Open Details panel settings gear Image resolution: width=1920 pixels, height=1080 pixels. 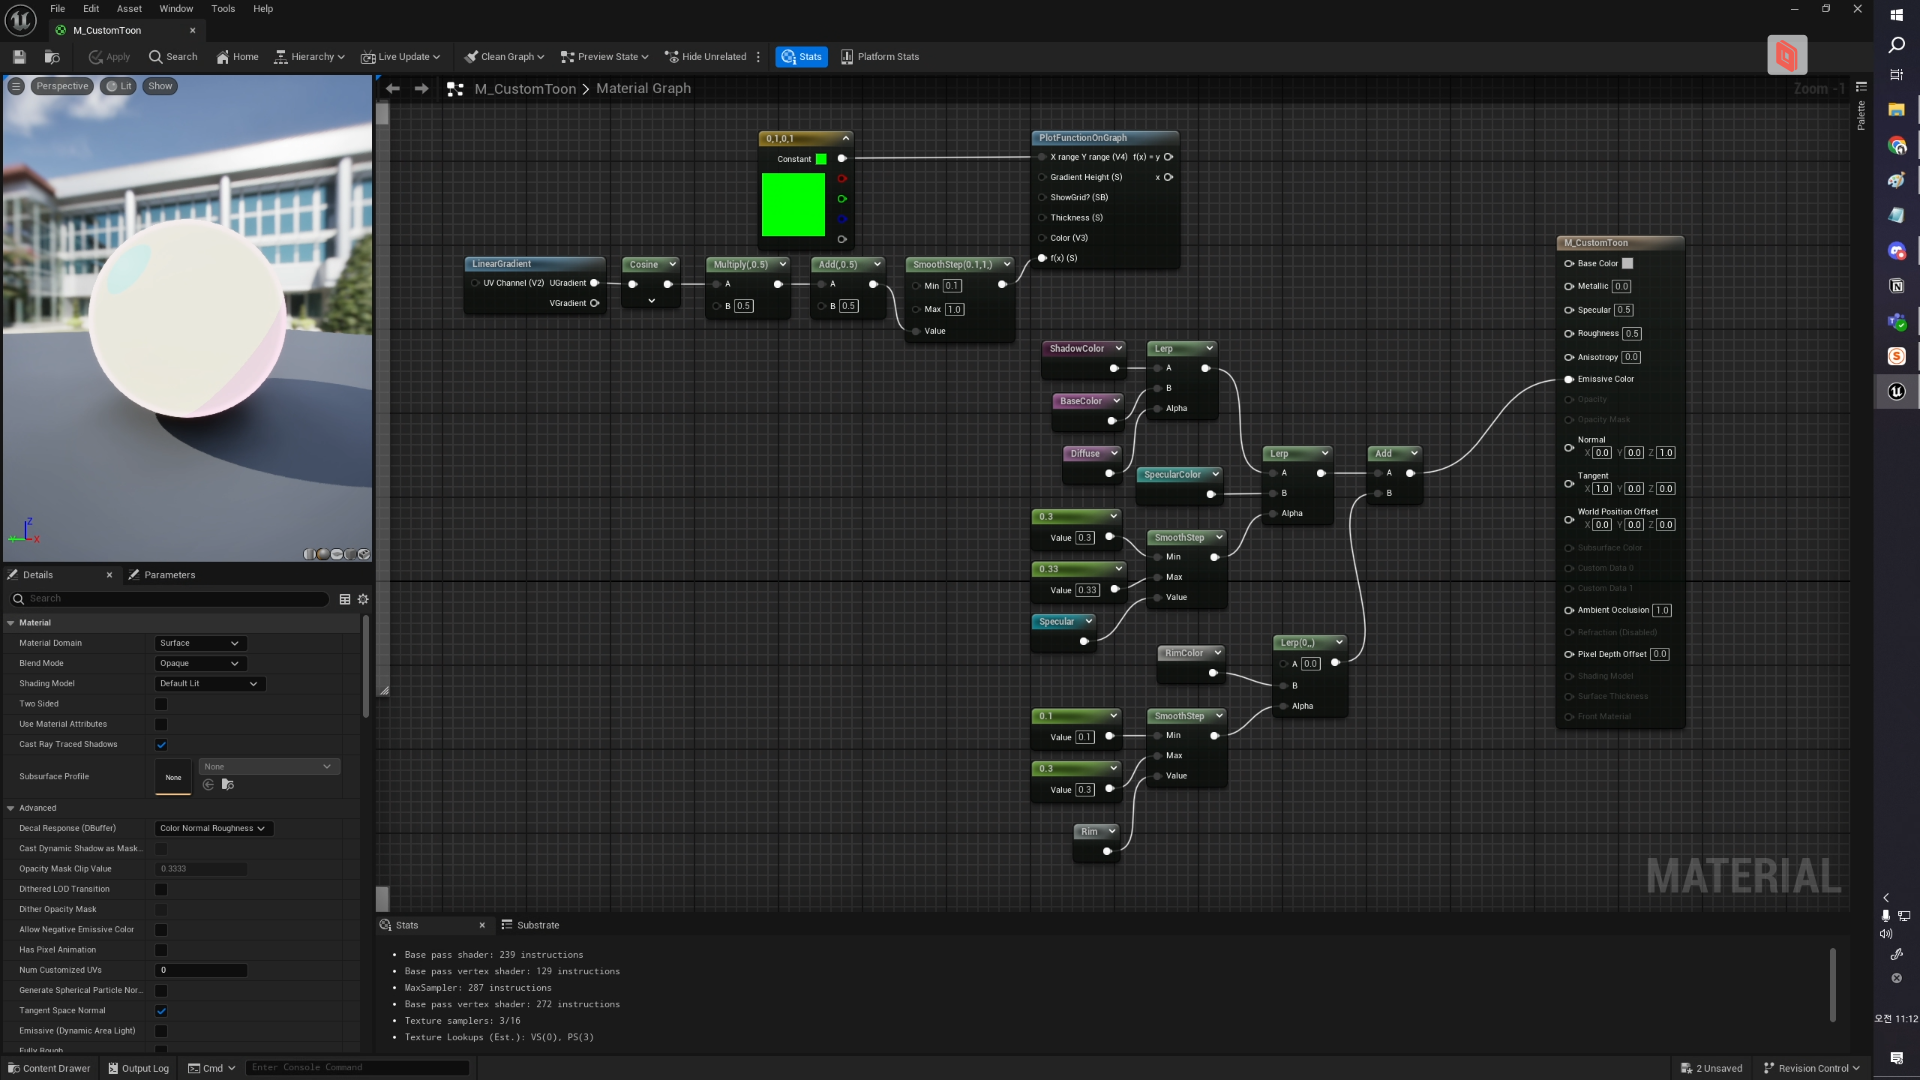point(363,599)
